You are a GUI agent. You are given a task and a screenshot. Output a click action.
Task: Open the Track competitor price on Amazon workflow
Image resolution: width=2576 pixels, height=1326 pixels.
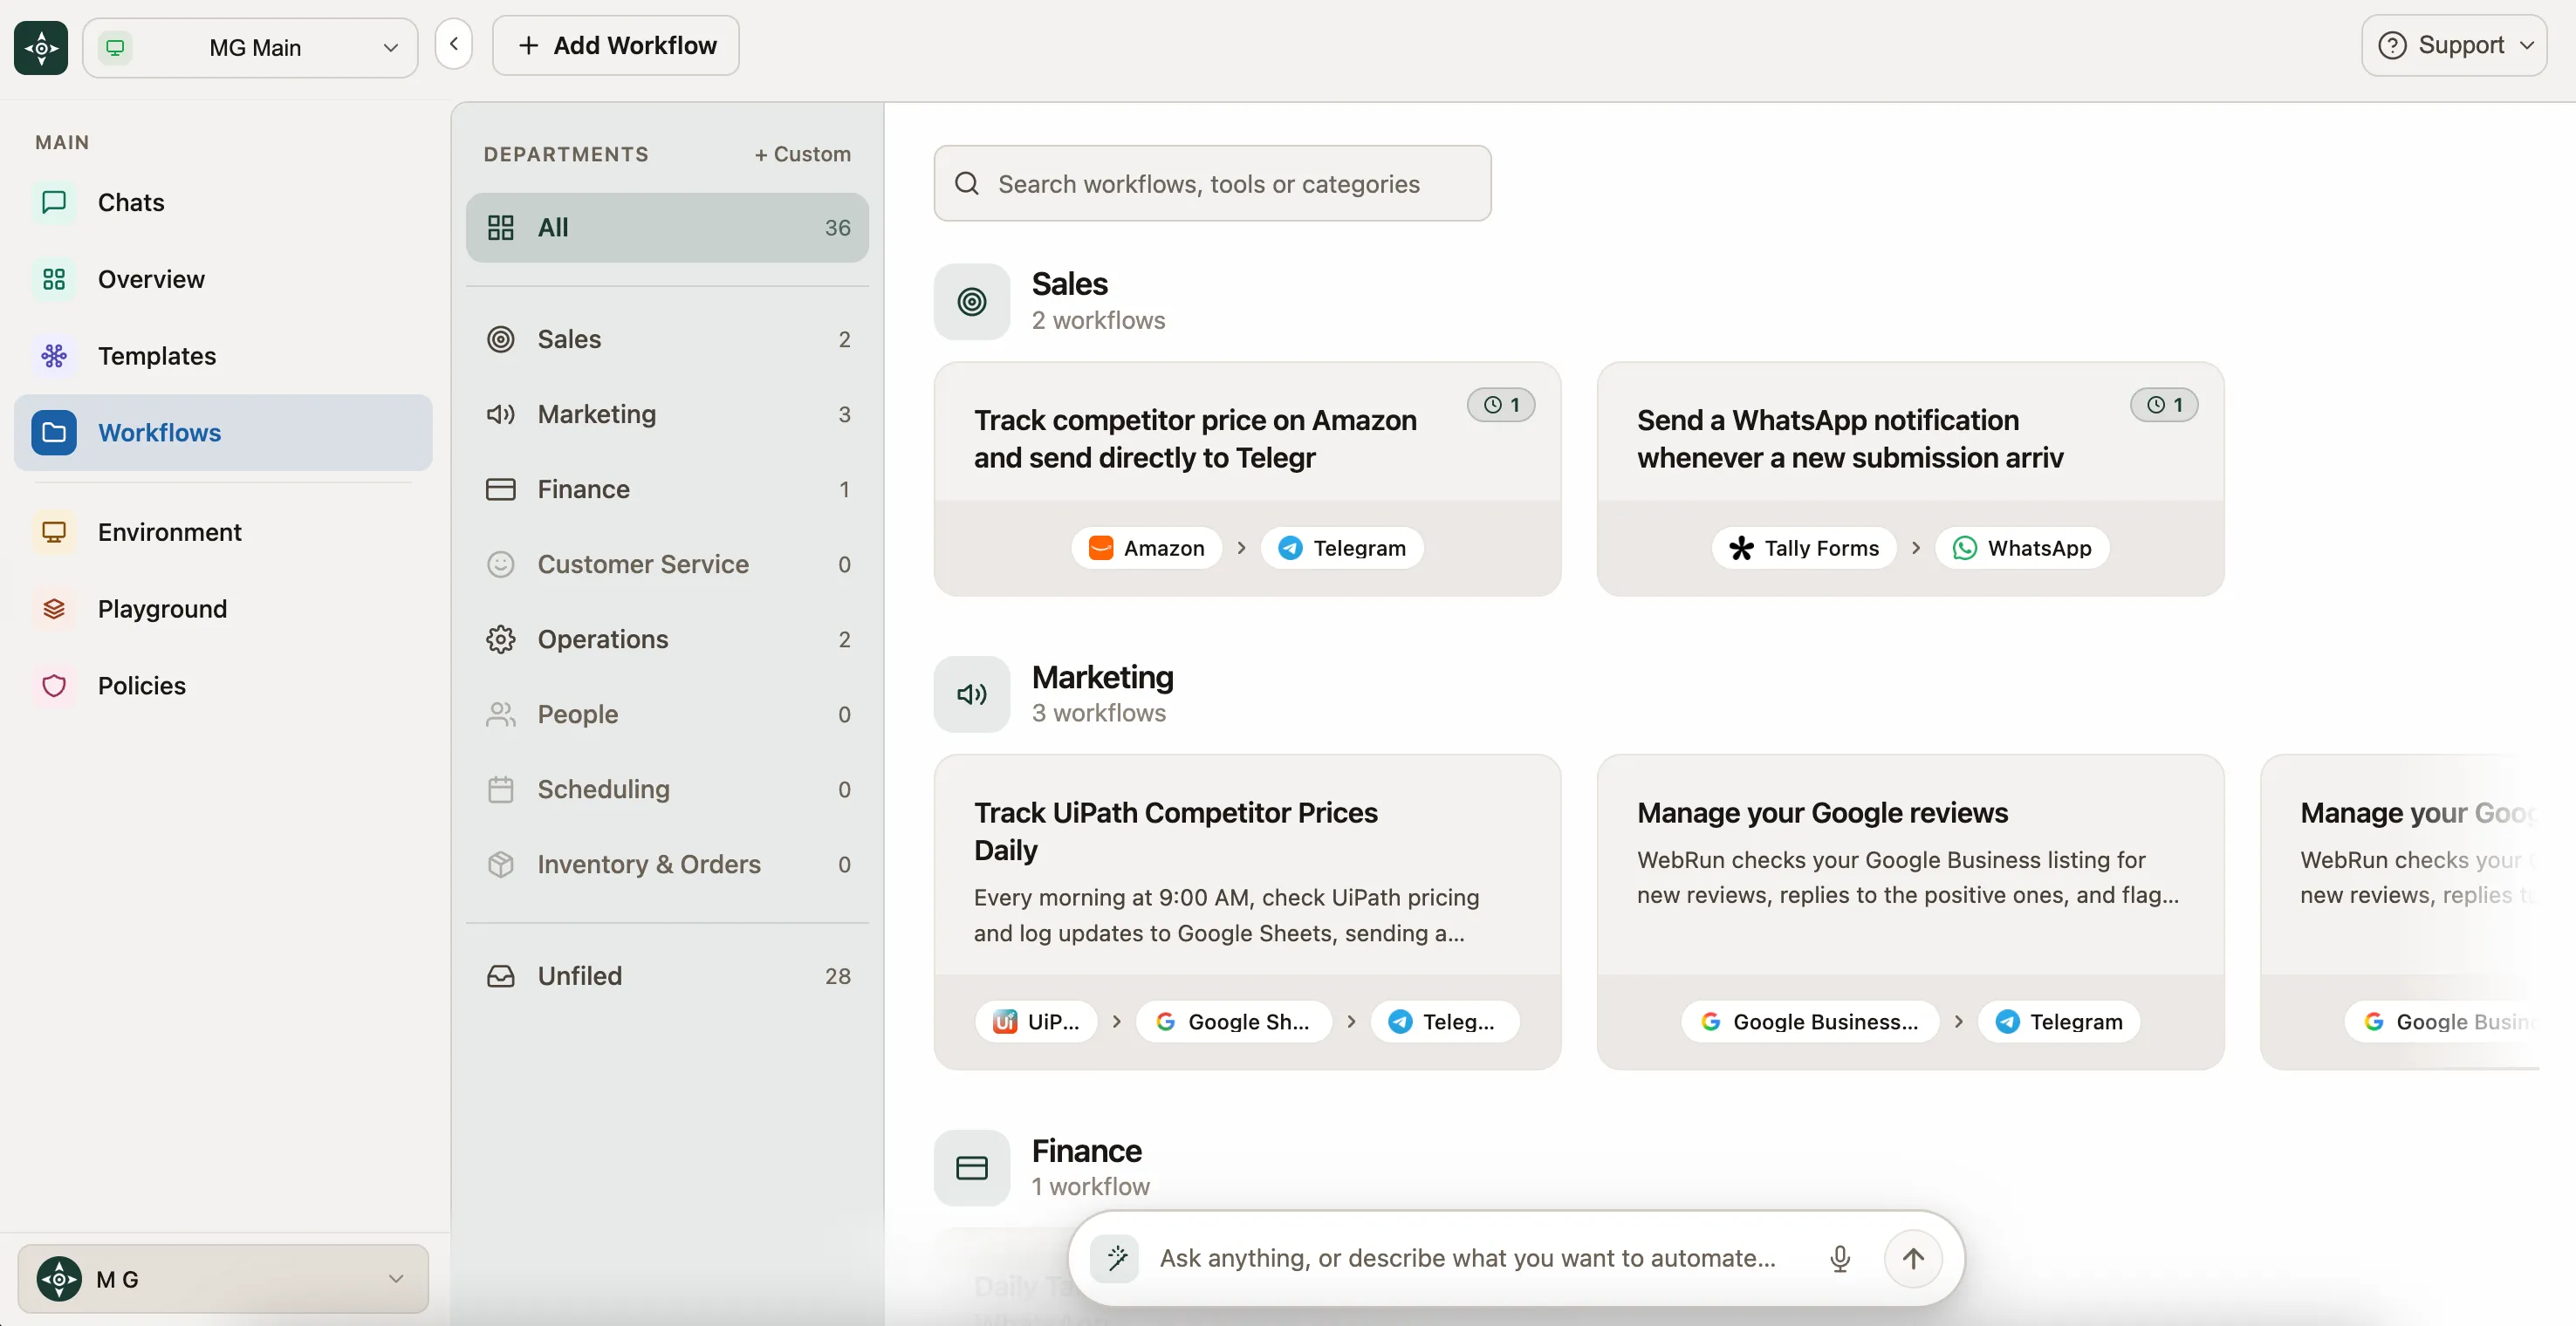[x=1247, y=479]
